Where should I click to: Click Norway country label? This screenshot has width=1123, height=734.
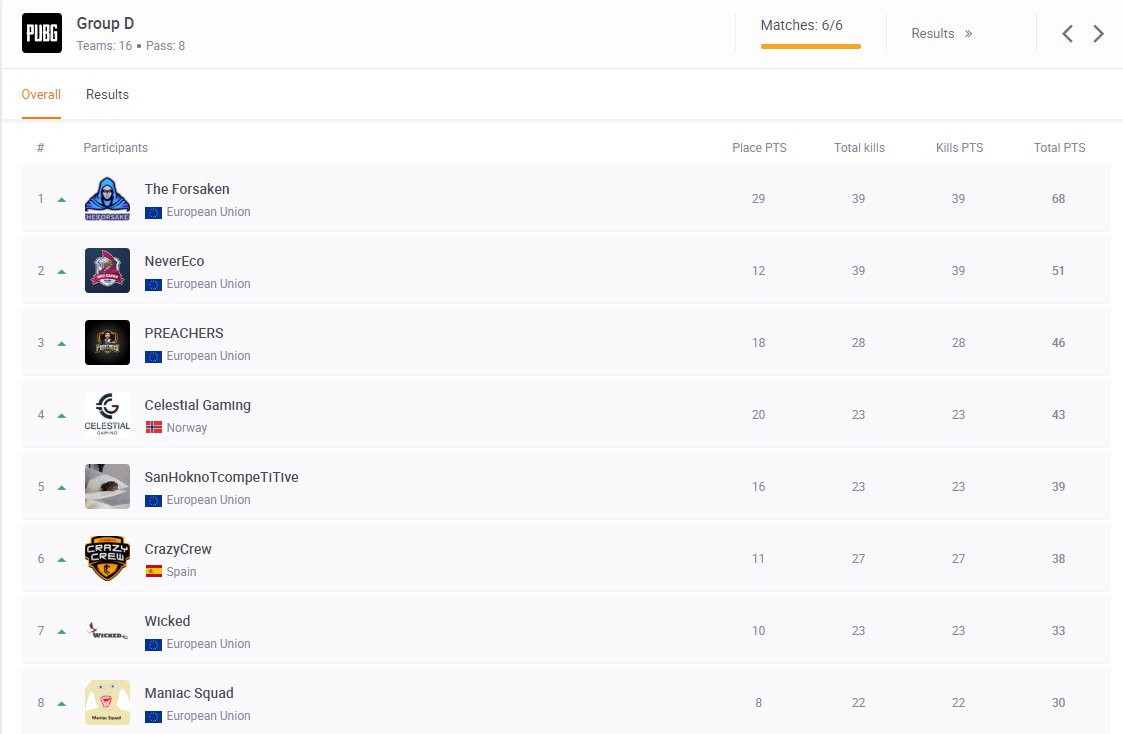(187, 428)
